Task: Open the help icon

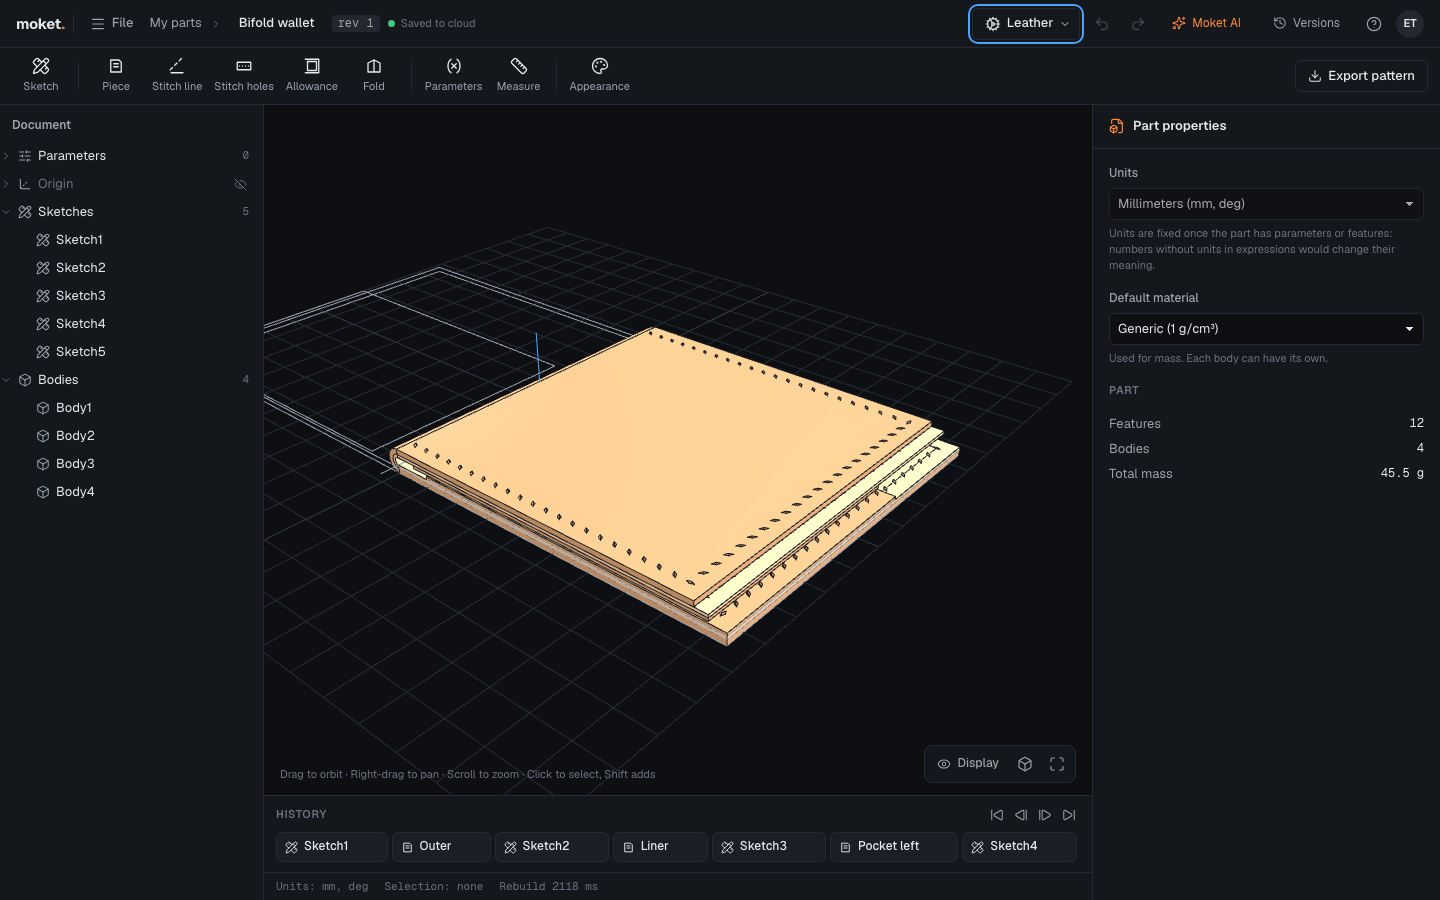Action: pos(1374,24)
